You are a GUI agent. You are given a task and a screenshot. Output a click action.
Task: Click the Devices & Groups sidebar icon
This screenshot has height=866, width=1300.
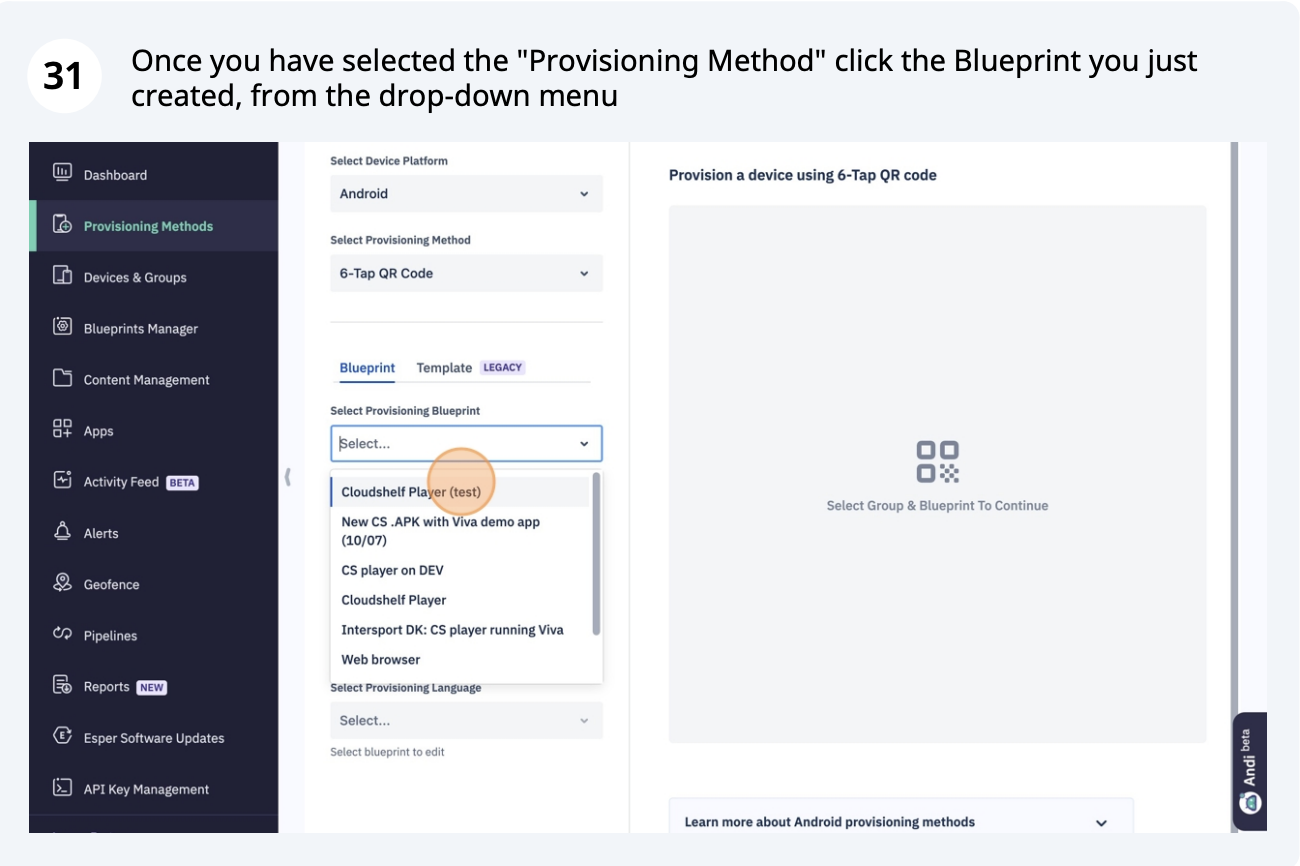pyautogui.click(x=62, y=276)
